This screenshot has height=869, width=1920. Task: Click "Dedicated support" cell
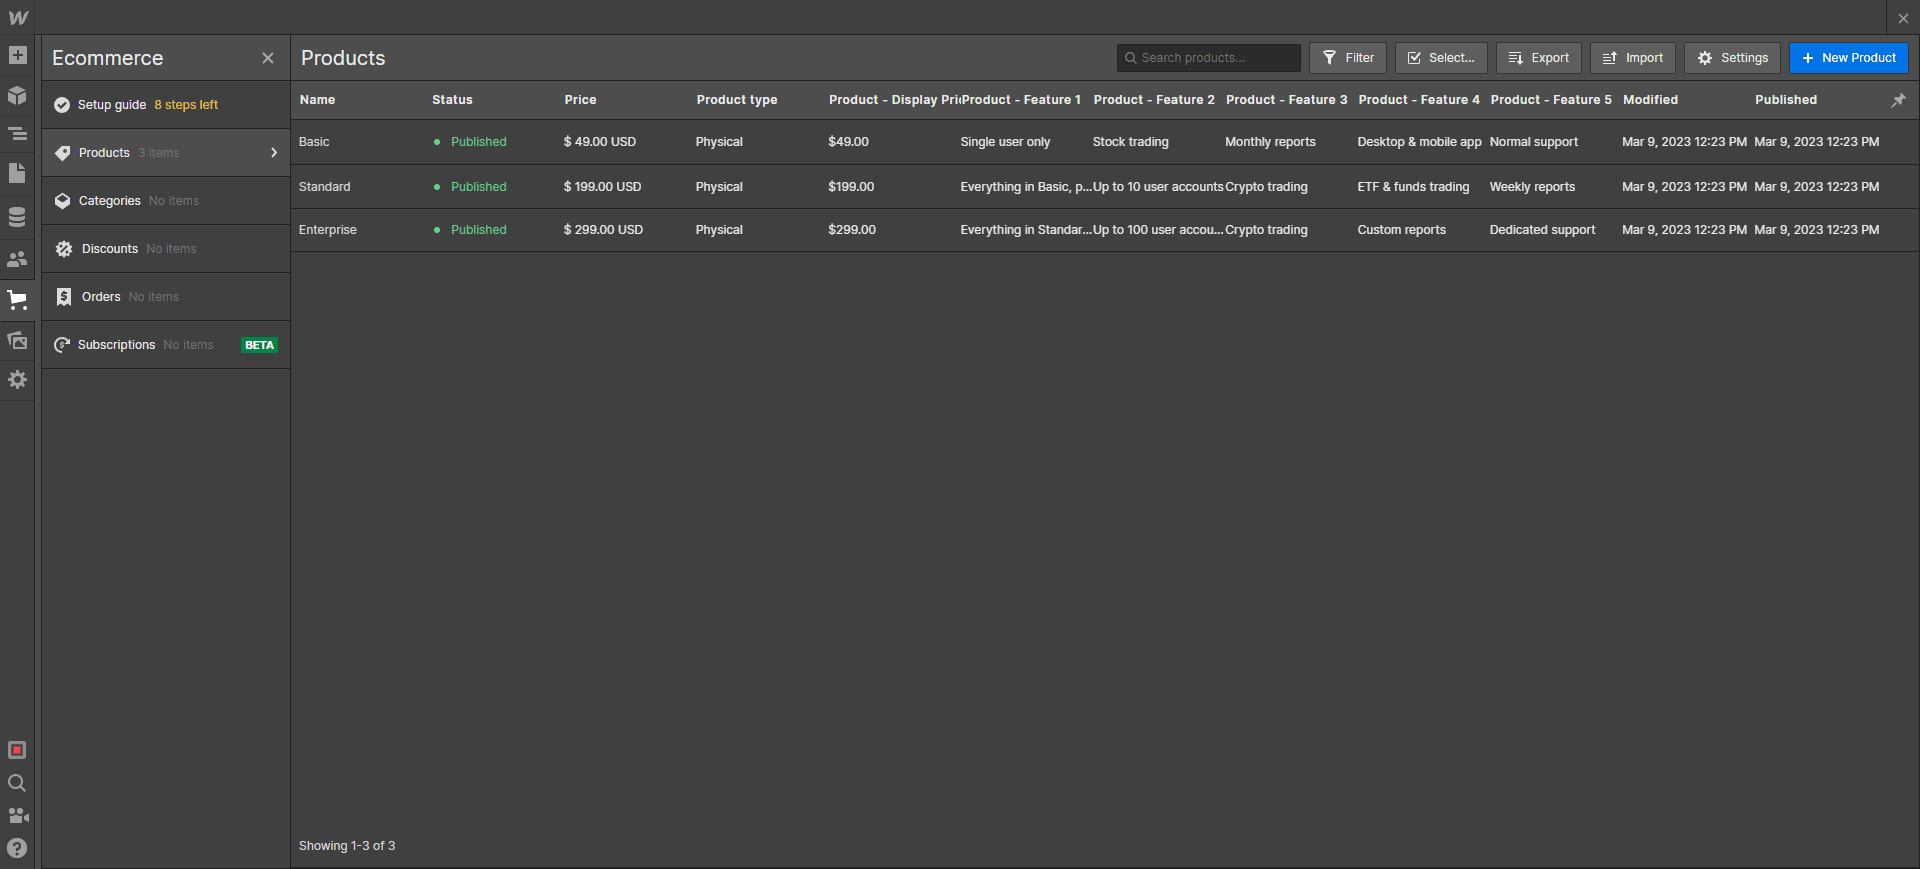[x=1542, y=230]
